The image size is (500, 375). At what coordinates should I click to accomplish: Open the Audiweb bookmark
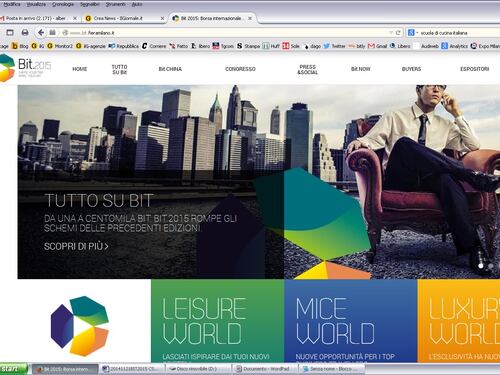[426, 46]
